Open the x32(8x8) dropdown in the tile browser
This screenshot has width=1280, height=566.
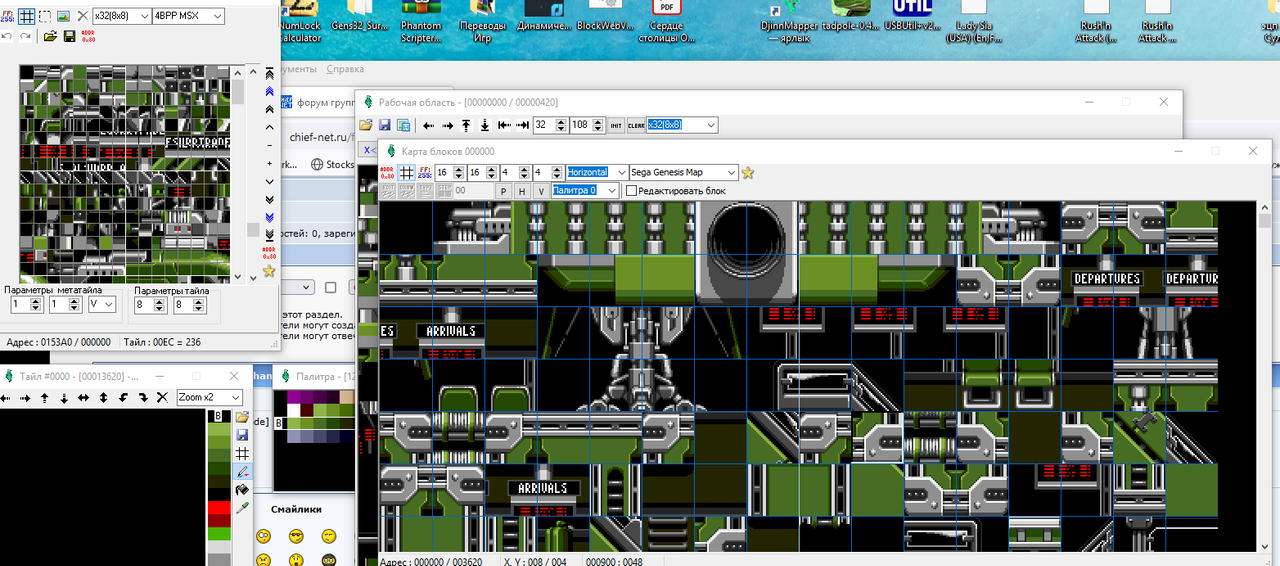(121, 16)
